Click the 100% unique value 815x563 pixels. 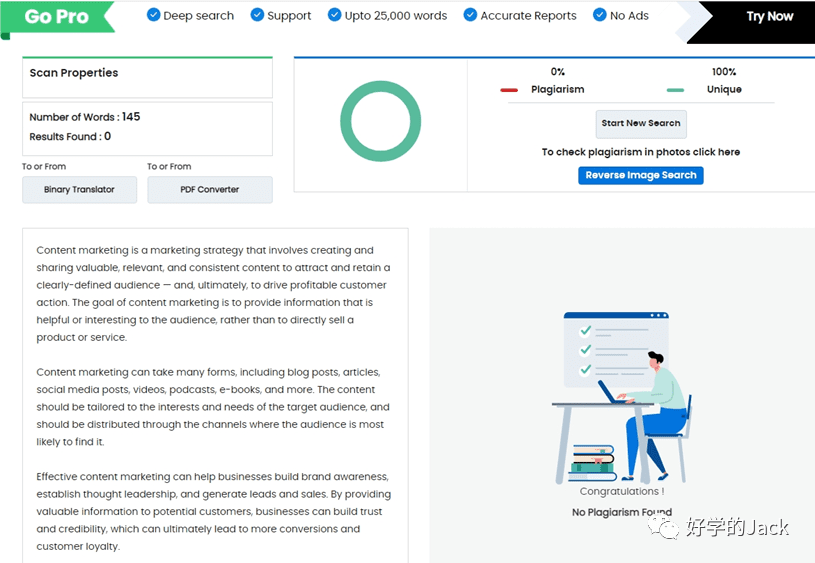coord(724,72)
